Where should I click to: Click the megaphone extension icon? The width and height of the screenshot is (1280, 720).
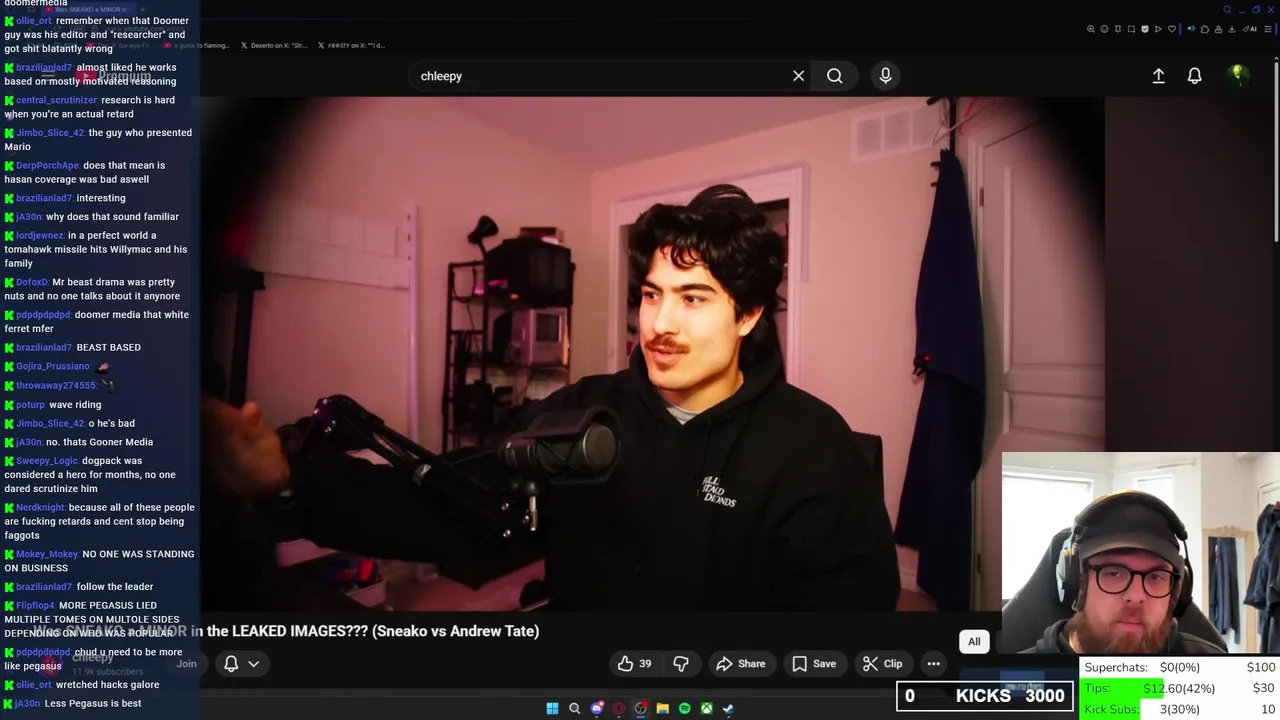click(1191, 29)
